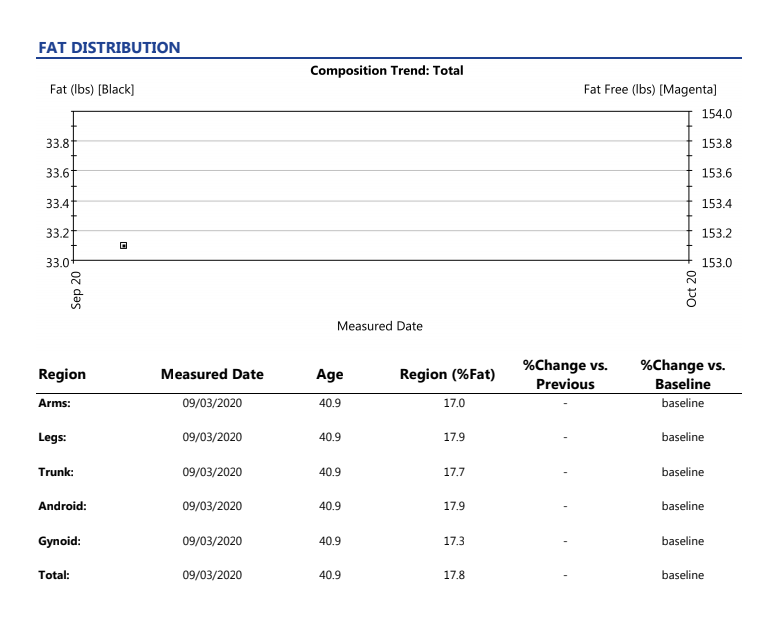Screen dimensions: 771x629
Task: Click the Measured Date axis title under chart
Action: click(x=380, y=326)
